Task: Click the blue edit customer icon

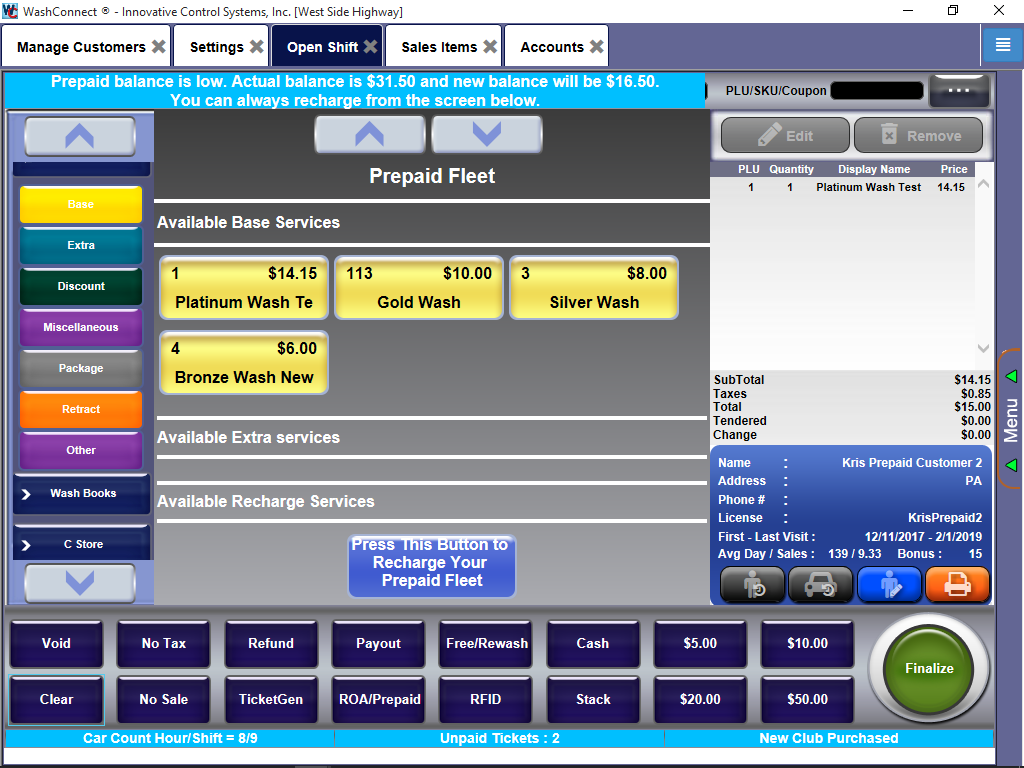Action: [x=889, y=585]
